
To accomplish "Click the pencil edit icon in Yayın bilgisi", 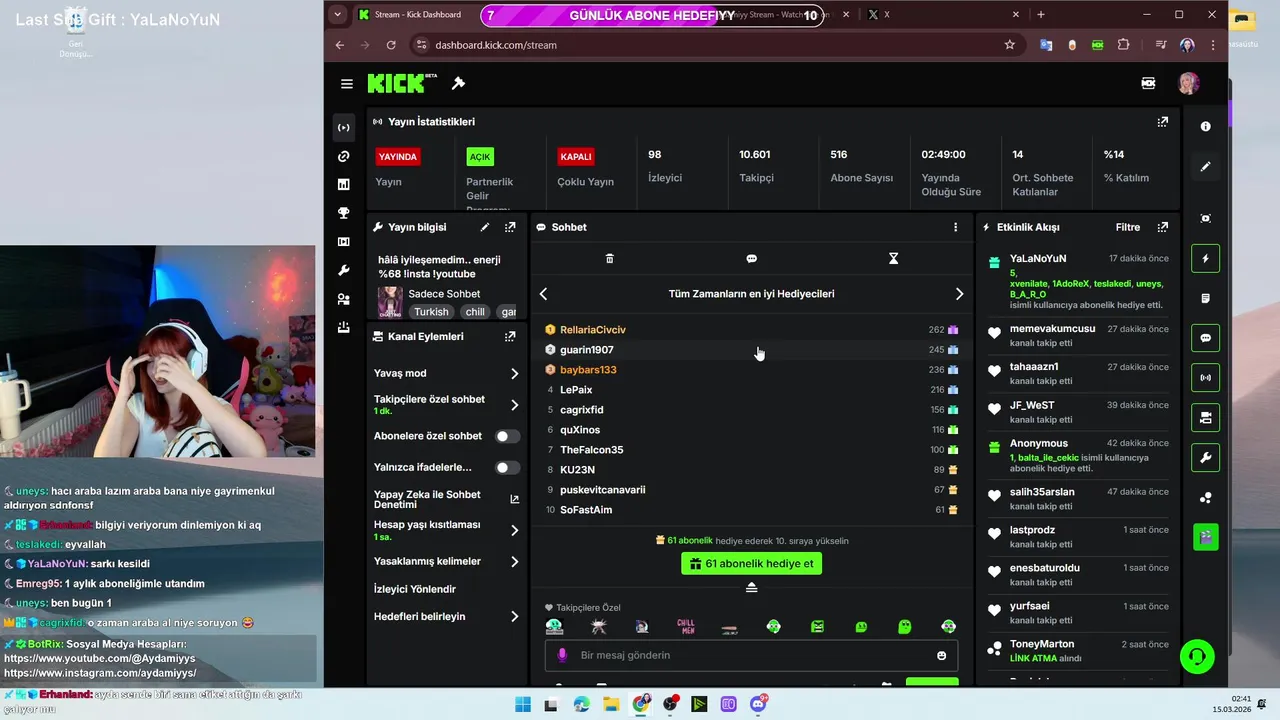I will (x=485, y=227).
